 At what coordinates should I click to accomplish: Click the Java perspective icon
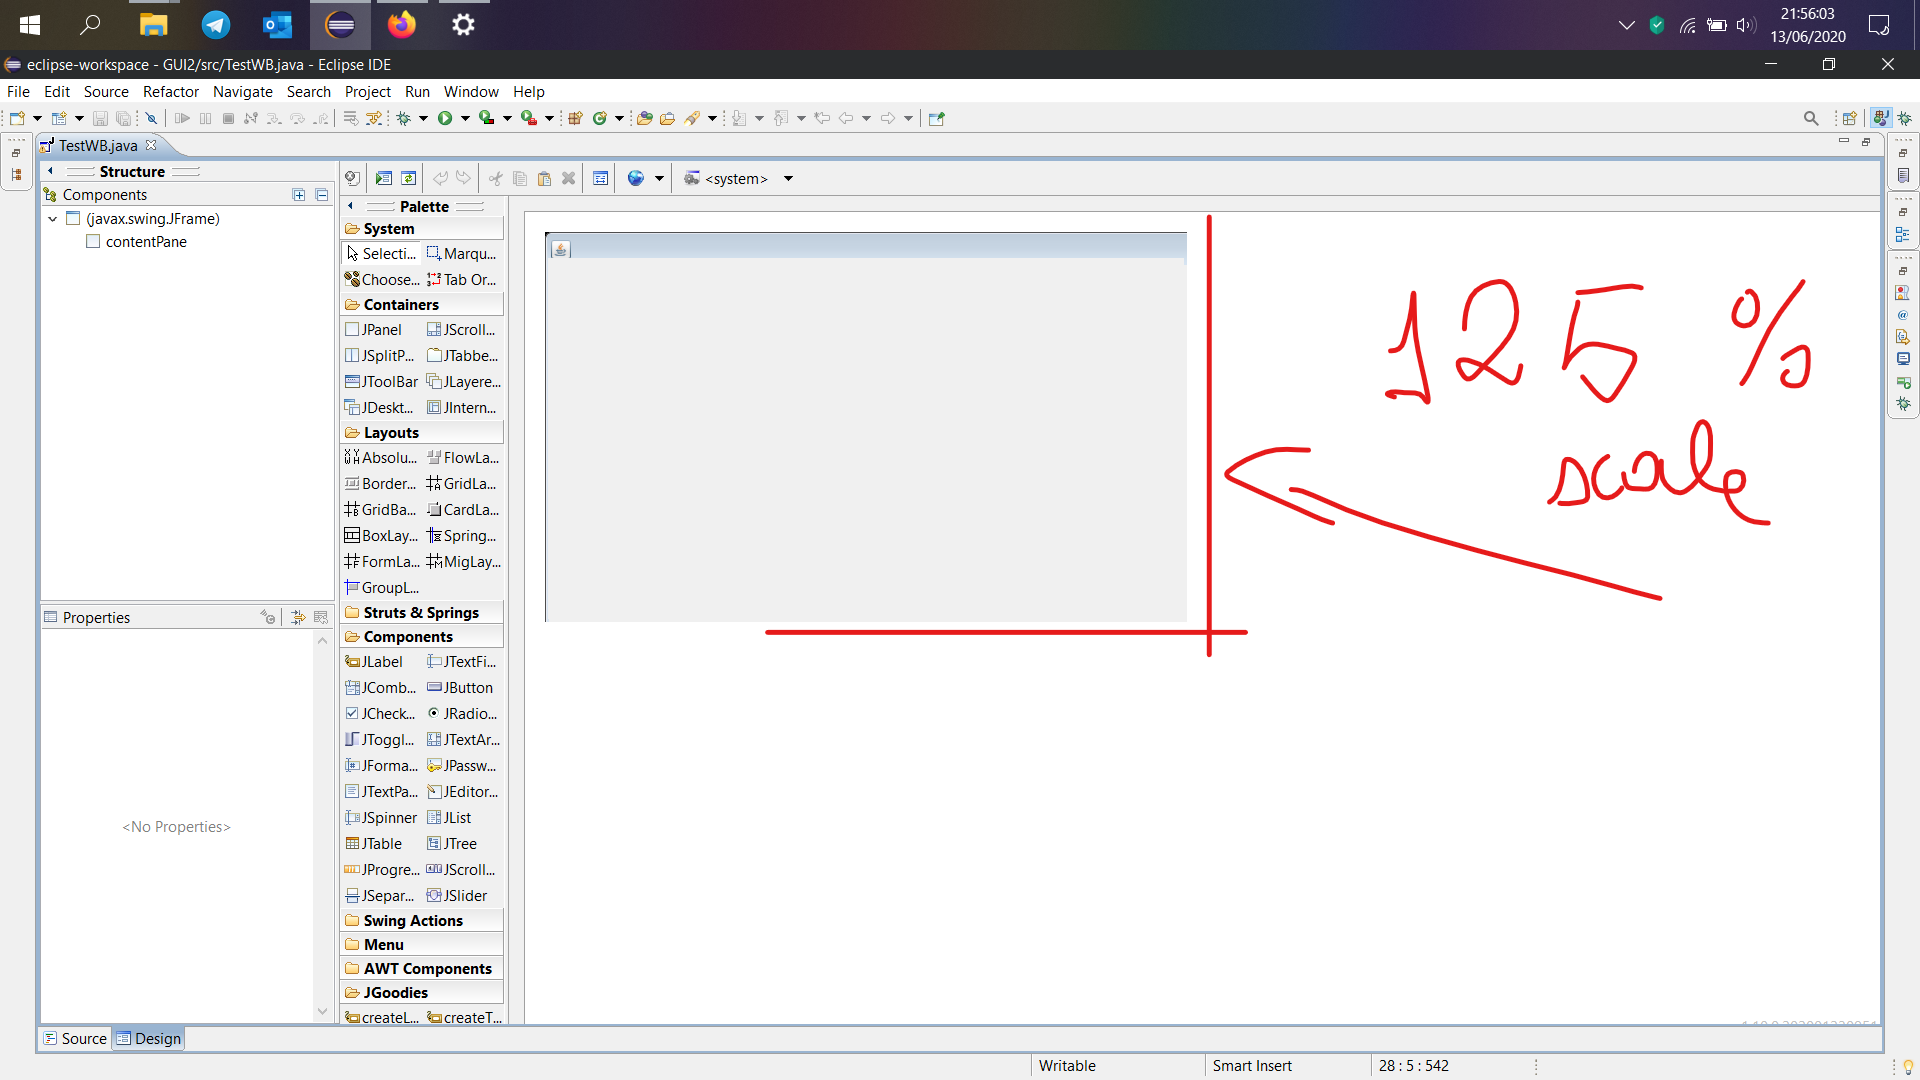(1881, 118)
